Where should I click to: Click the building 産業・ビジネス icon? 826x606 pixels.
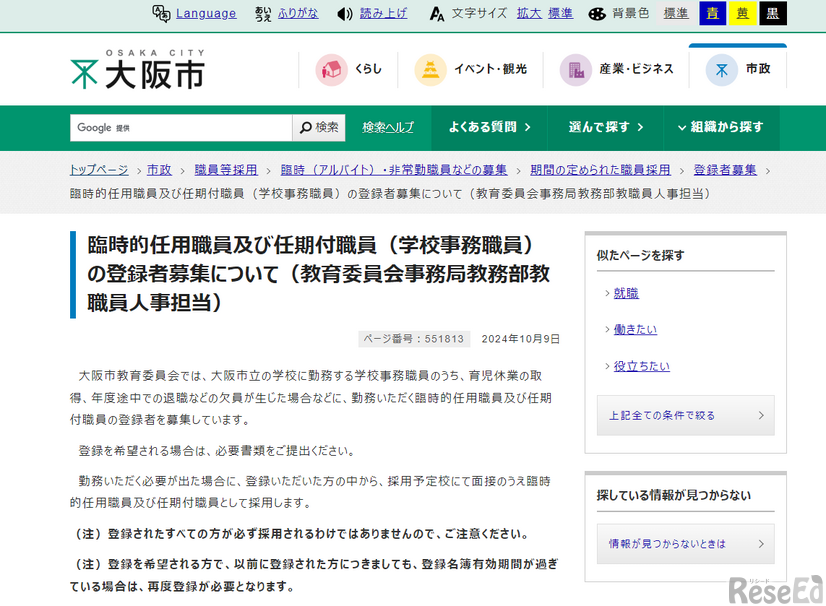tap(576, 70)
